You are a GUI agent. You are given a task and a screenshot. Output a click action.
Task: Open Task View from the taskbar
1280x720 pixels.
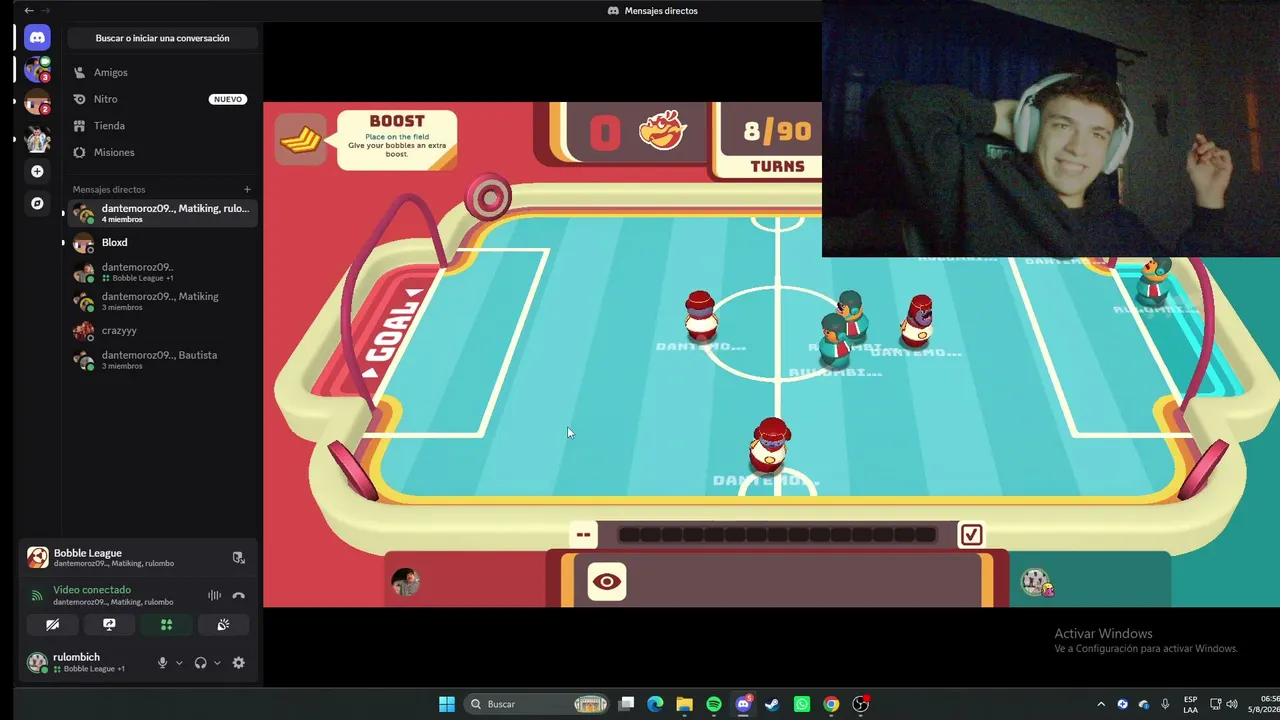[626, 704]
